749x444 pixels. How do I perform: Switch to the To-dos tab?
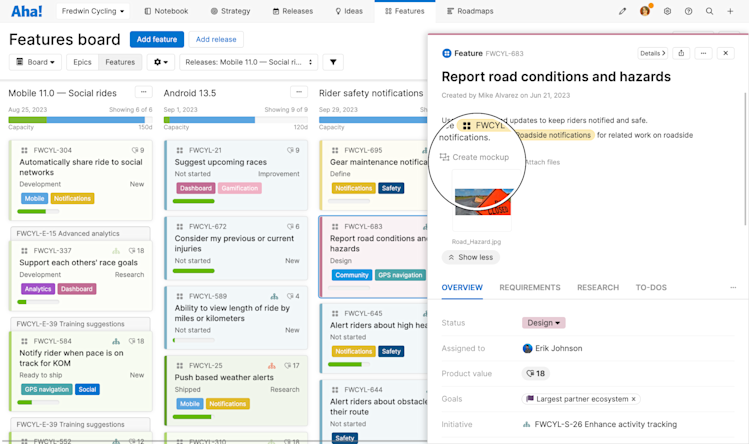pos(651,287)
